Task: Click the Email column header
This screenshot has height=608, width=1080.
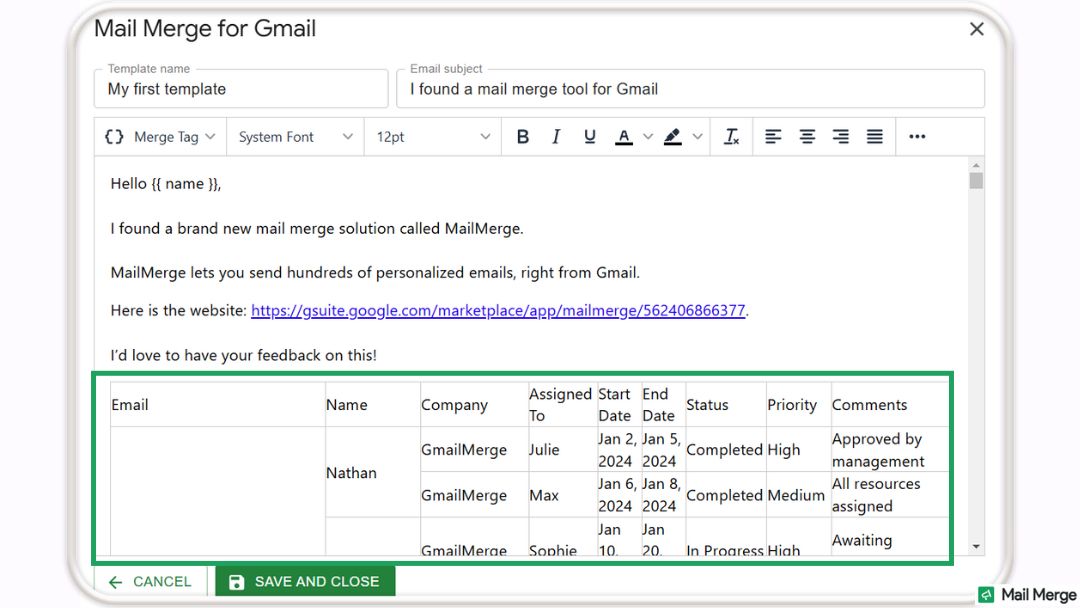Action: pos(218,405)
